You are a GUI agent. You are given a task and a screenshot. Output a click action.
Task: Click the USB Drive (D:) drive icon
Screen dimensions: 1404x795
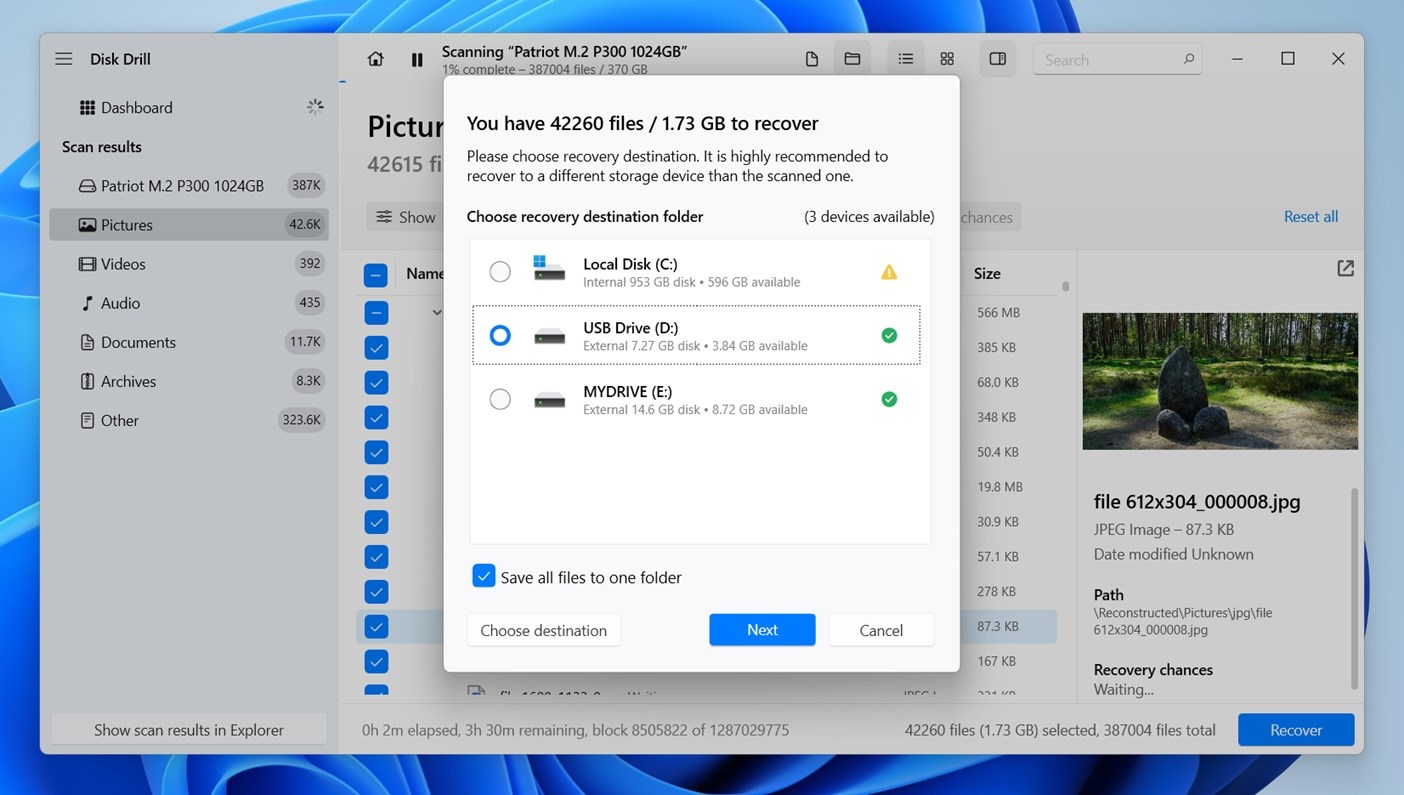549,336
